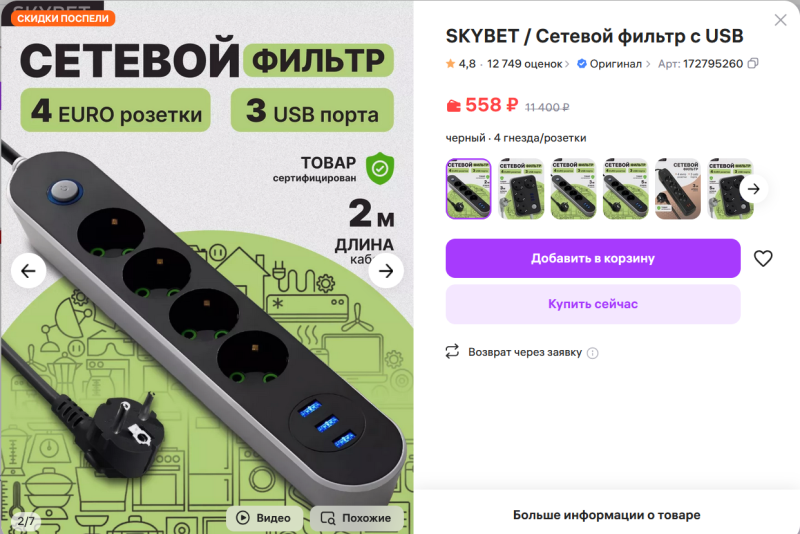This screenshot has width=800, height=534.
Task: Open Больше информации о товаре section
Action: [x=606, y=515]
